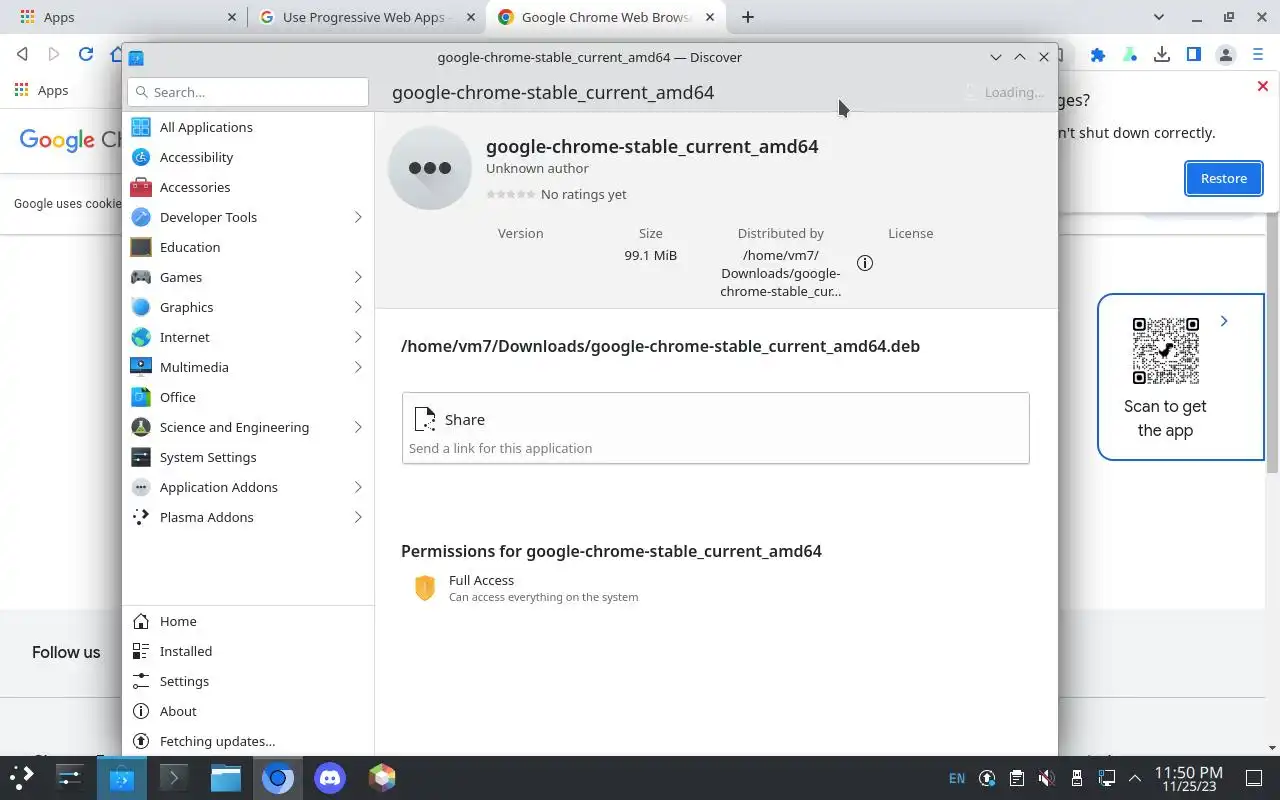Switch to Use Progressive Web Apps tab
Image resolution: width=1280 pixels, height=800 pixels.
366,17
